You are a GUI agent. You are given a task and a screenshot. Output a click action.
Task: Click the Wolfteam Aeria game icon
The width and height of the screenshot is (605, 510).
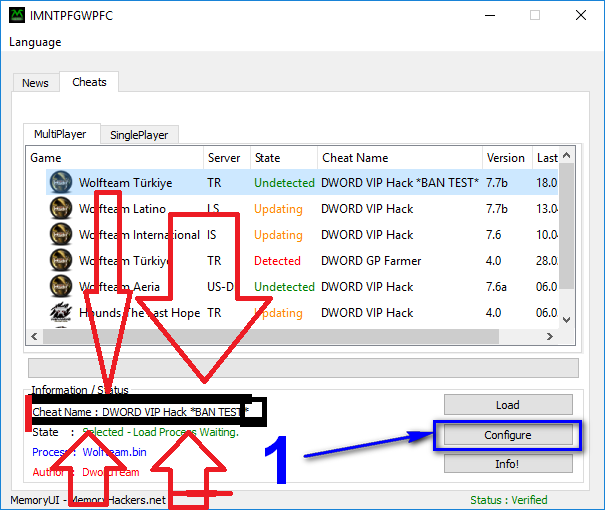point(61,286)
